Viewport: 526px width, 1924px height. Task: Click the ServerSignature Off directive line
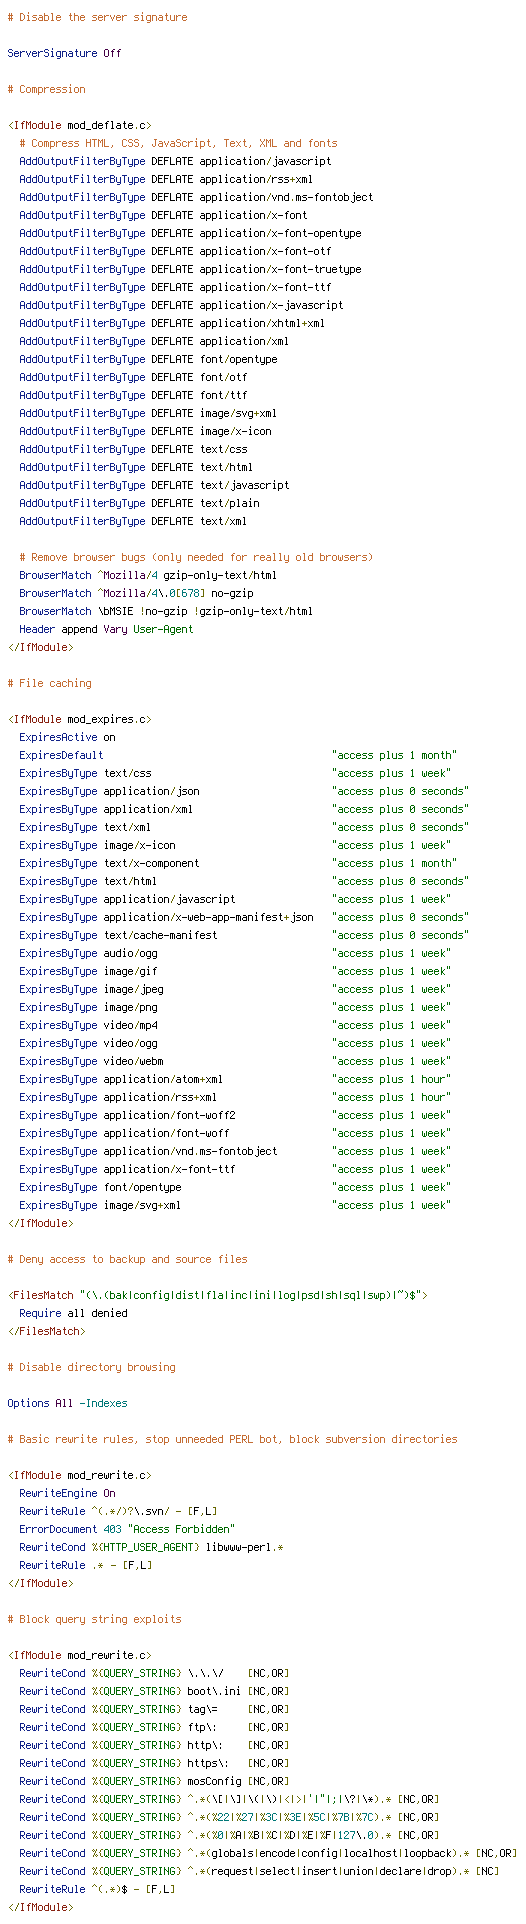64,53
